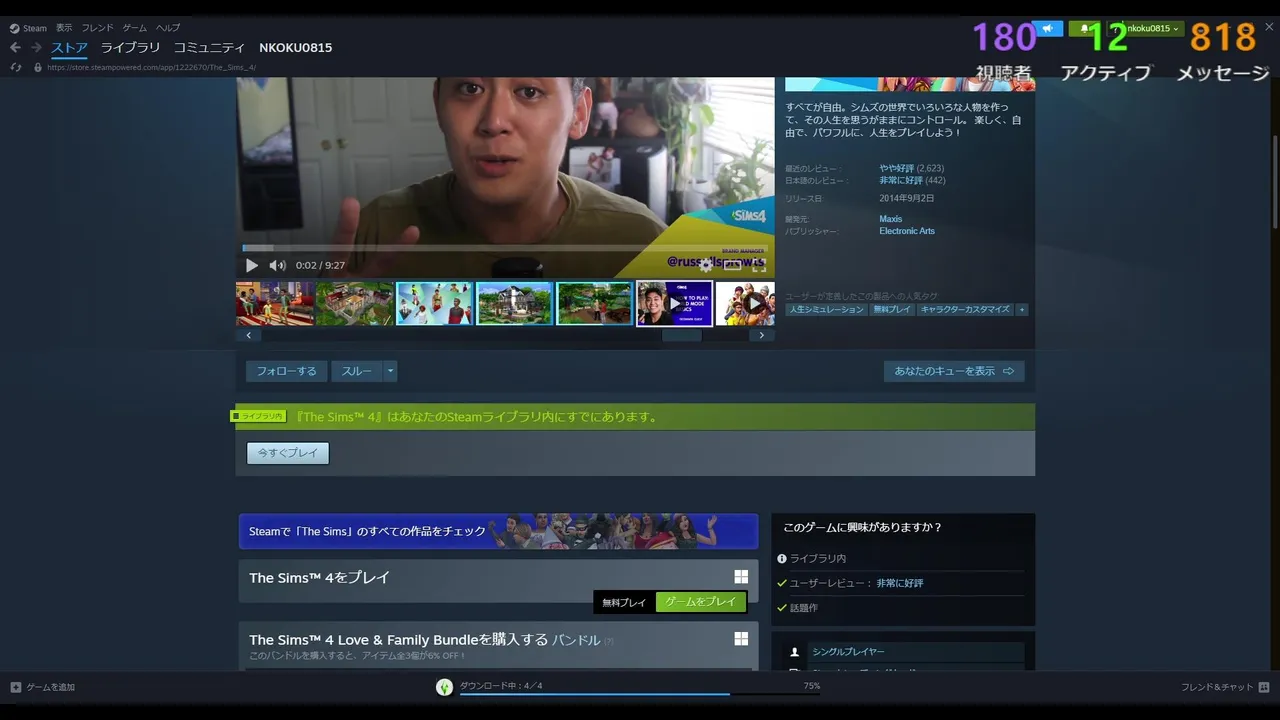Click フォローする button
This screenshot has width=1280, height=720.
[286, 371]
